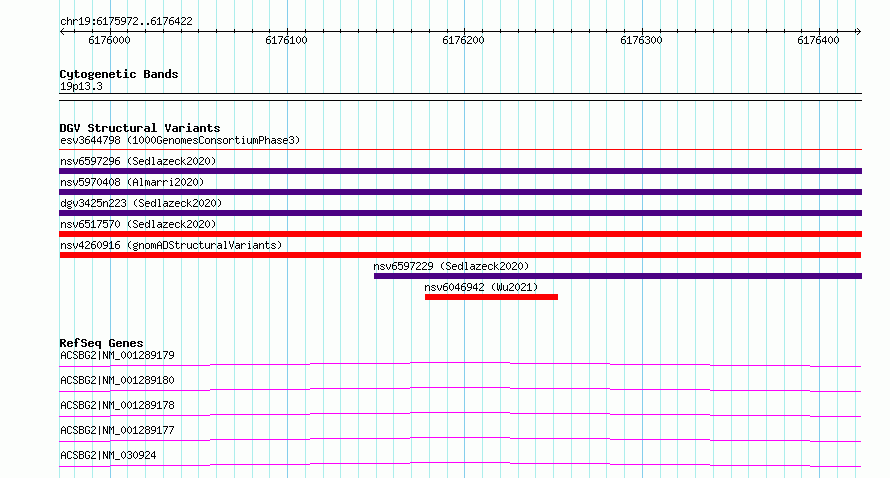Viewport: 890px width, 478px height.
Task: Open variant nsv4260916 (gnomADStructuralVariants) label
Action: 171,245
